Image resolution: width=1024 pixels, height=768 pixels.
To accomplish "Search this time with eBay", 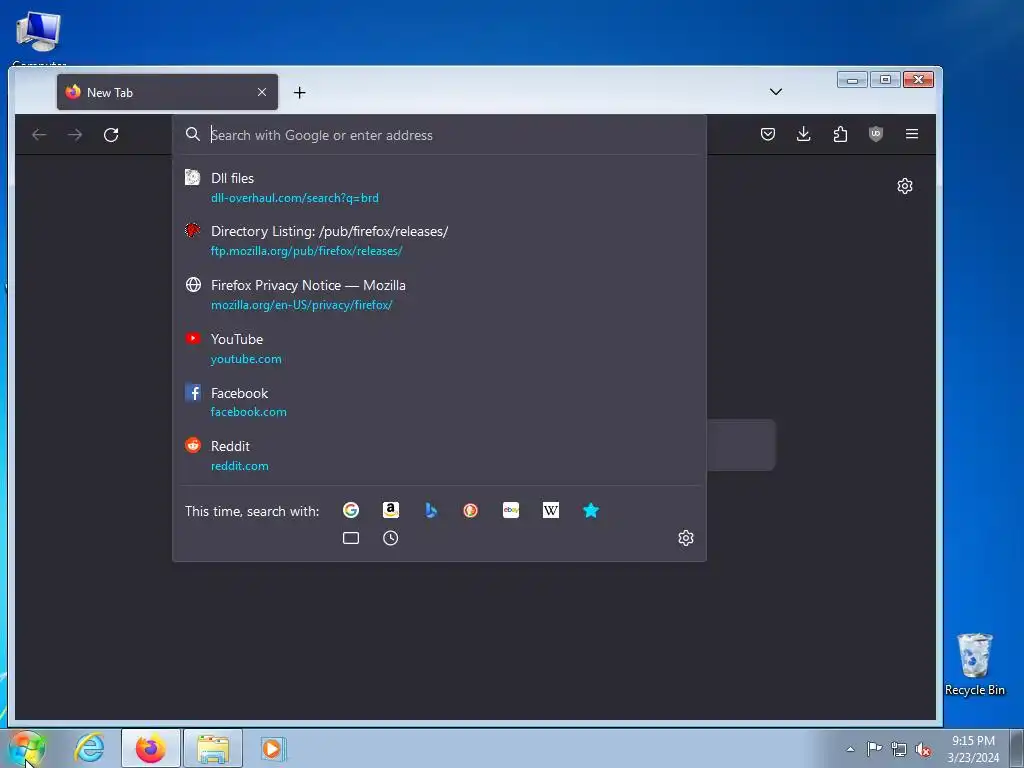I will 511,510.
